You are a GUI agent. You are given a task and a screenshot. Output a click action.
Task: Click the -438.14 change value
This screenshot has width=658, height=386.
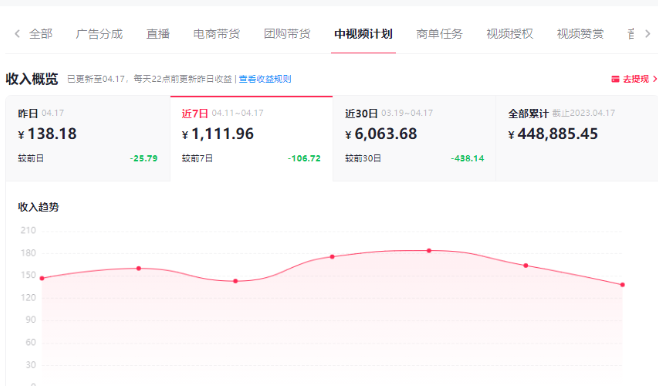click(x=467, y=158)
